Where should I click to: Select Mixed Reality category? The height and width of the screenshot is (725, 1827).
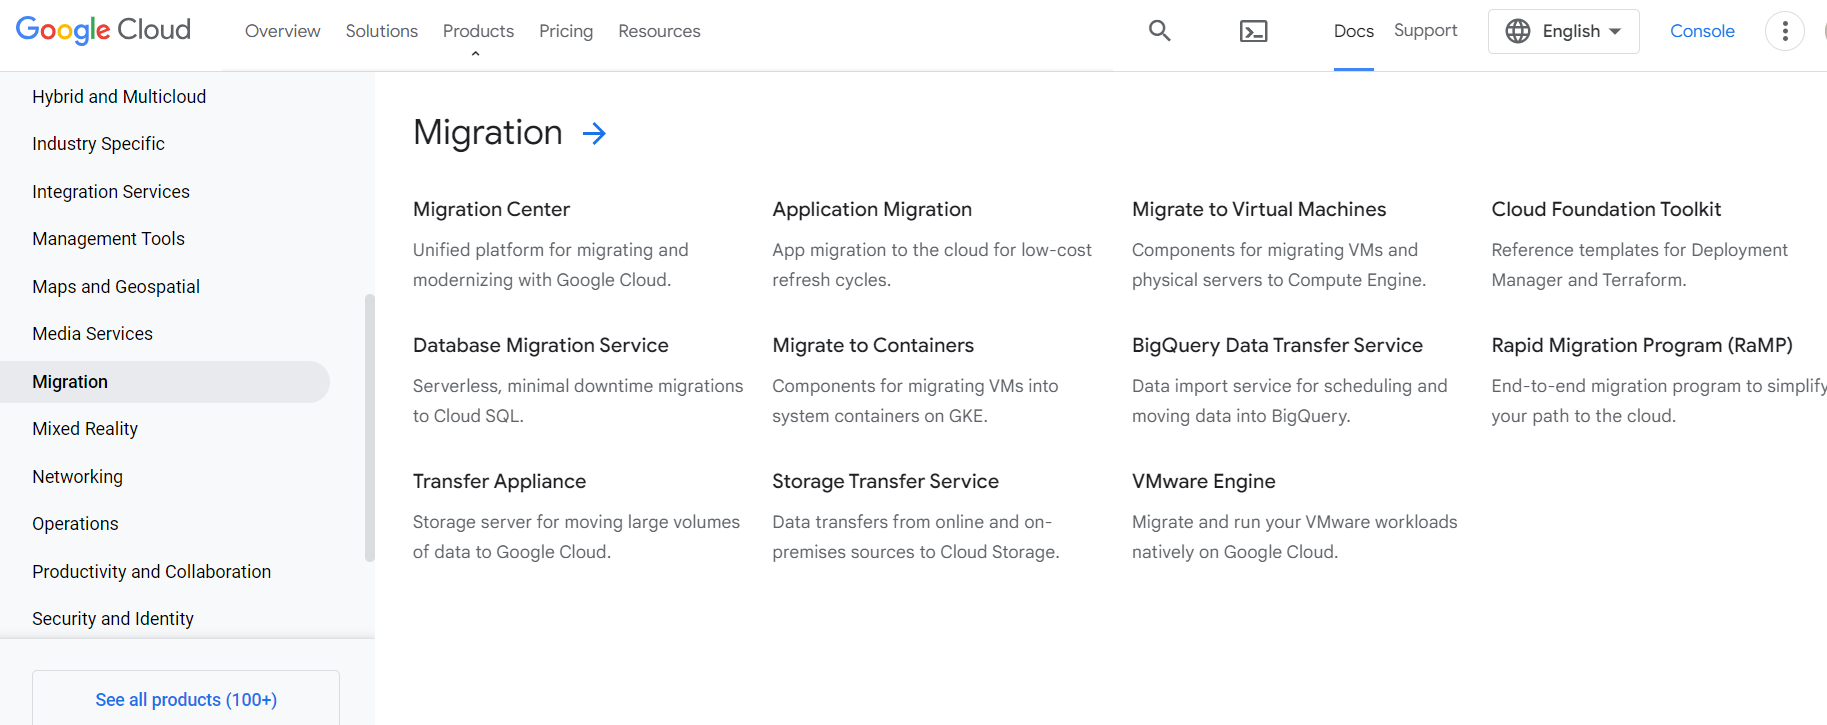(x=85, y=429)
